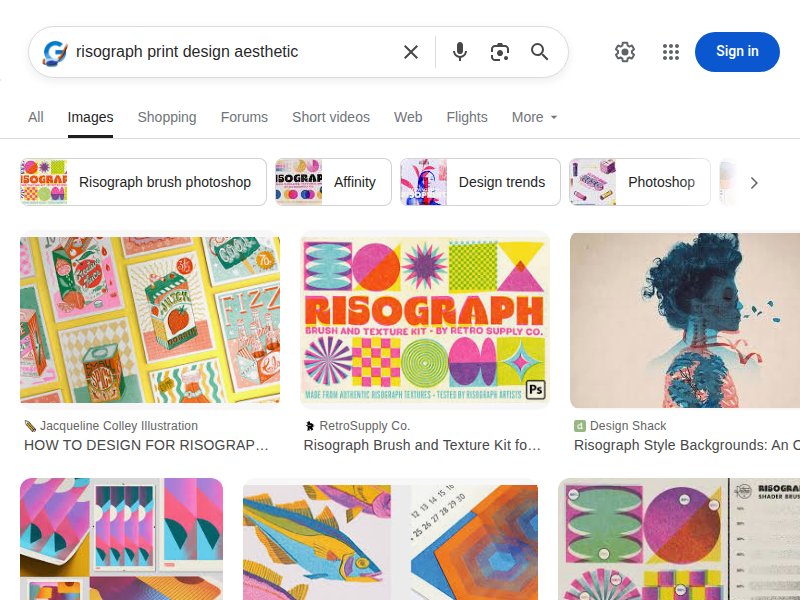Click the Design Shack source icon
The height and width of the screenshot is (600, 800).
[580, 425]
